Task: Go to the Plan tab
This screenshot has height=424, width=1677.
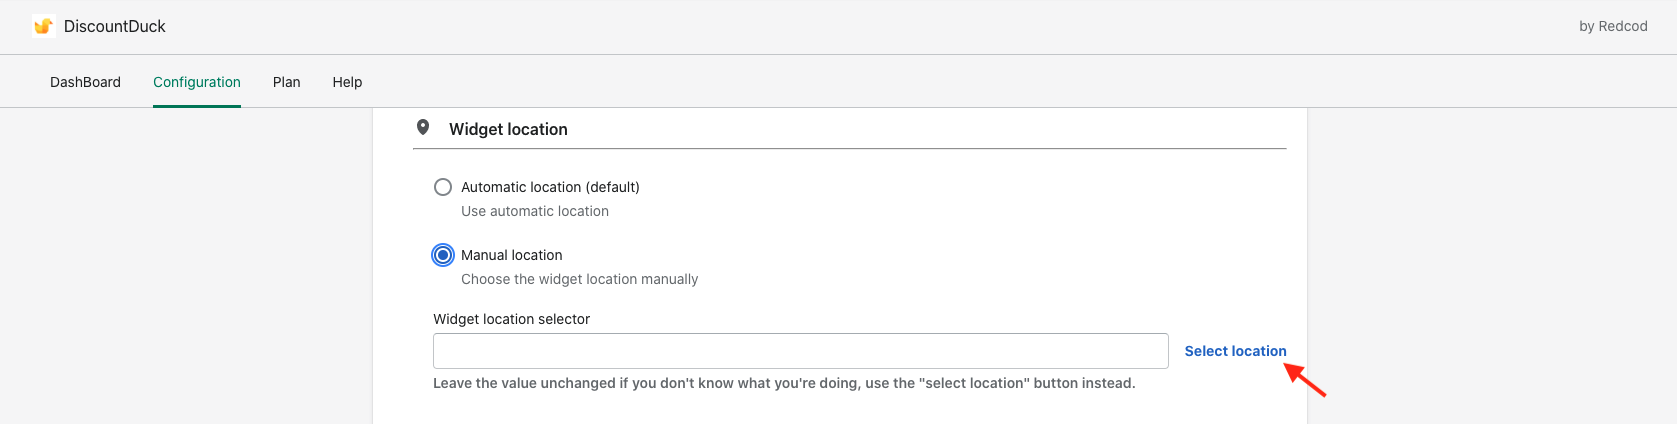Action: pos(287,82)
